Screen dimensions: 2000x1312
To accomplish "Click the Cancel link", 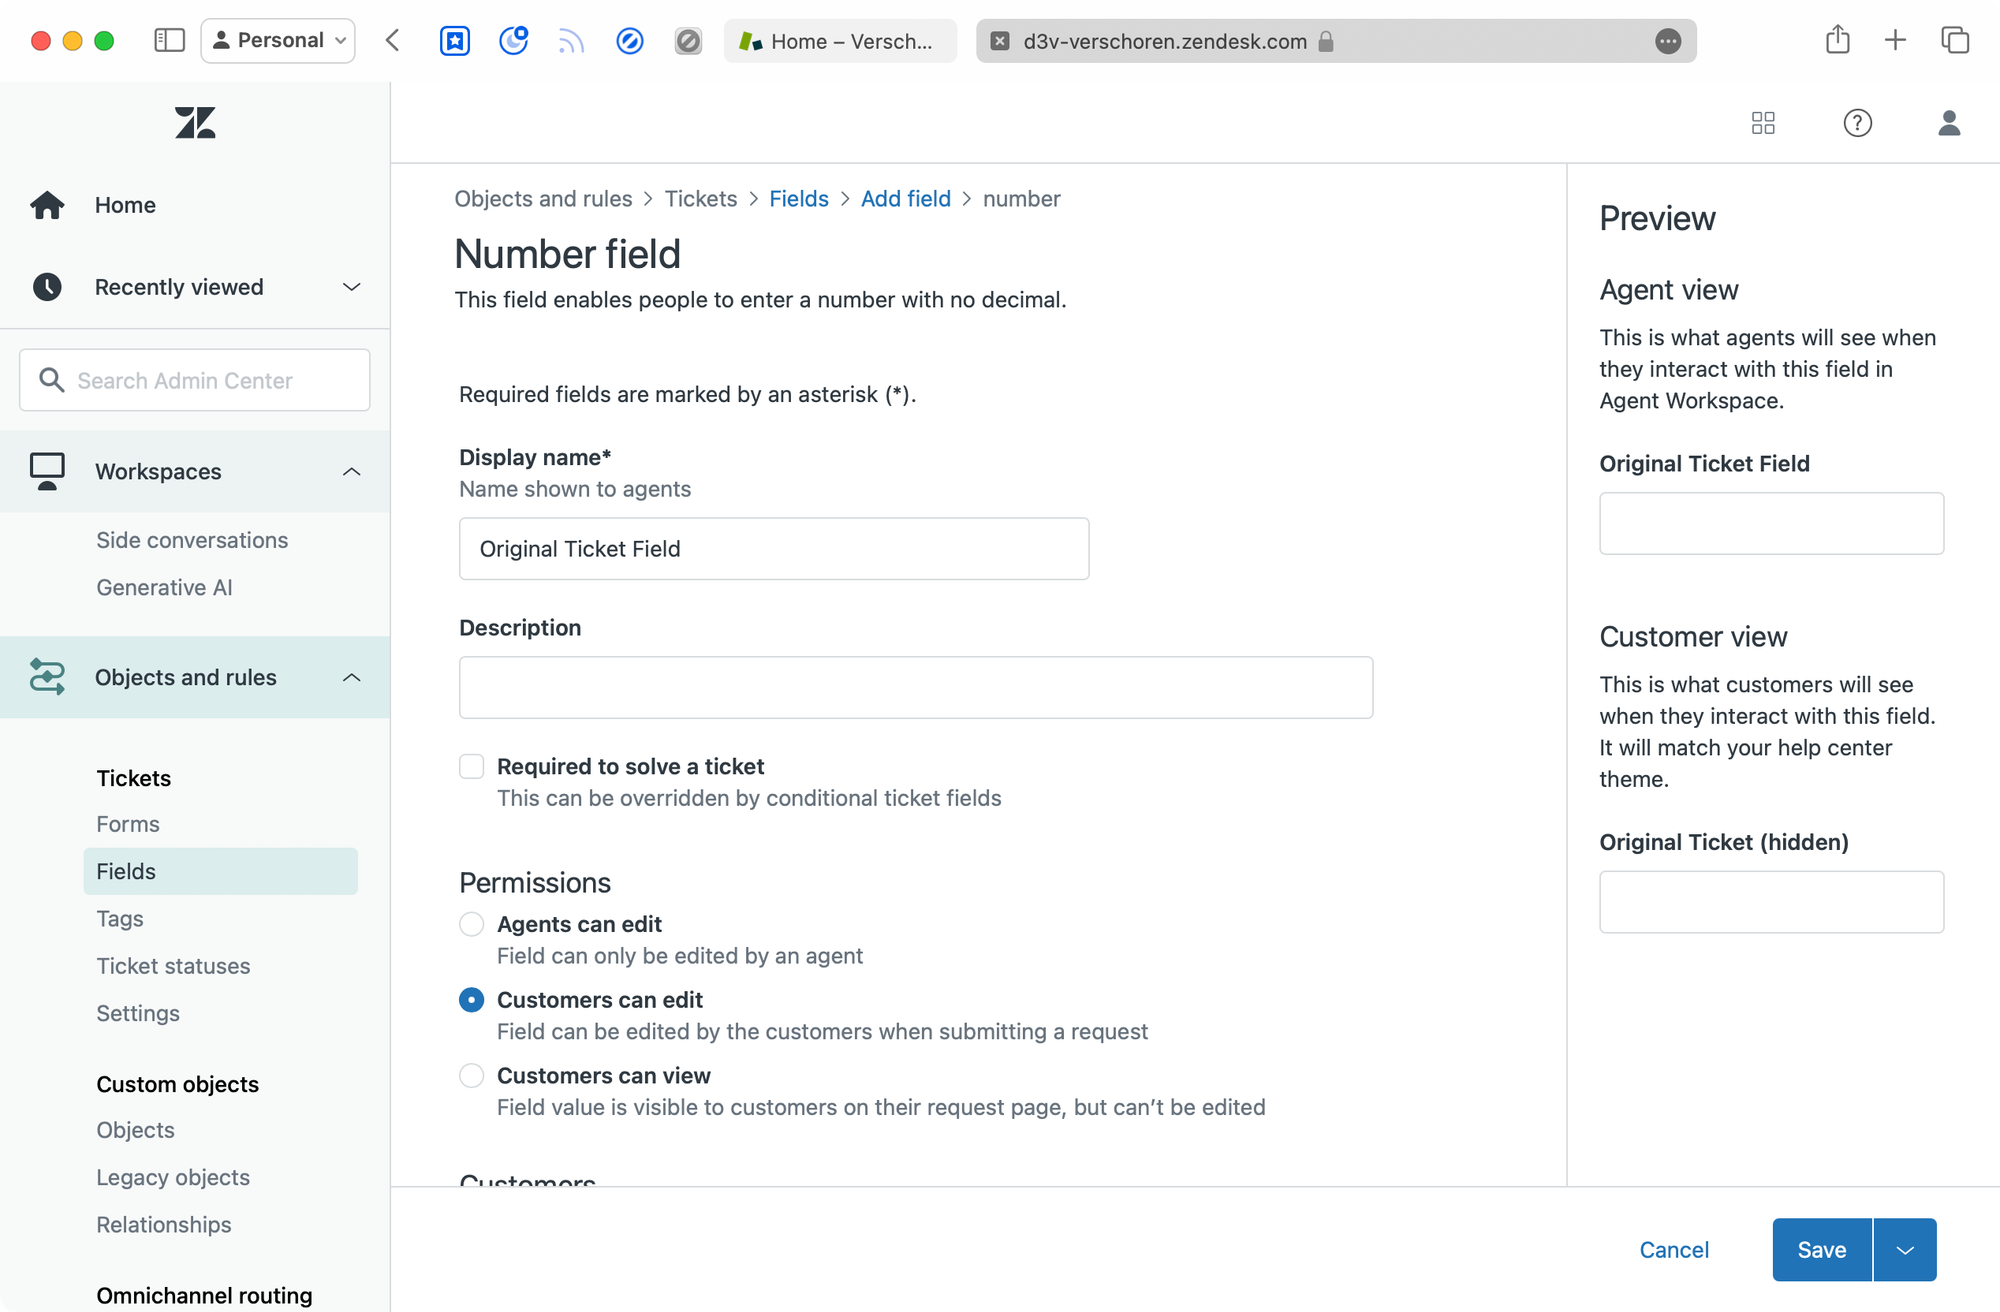I will [1673, 1250].
